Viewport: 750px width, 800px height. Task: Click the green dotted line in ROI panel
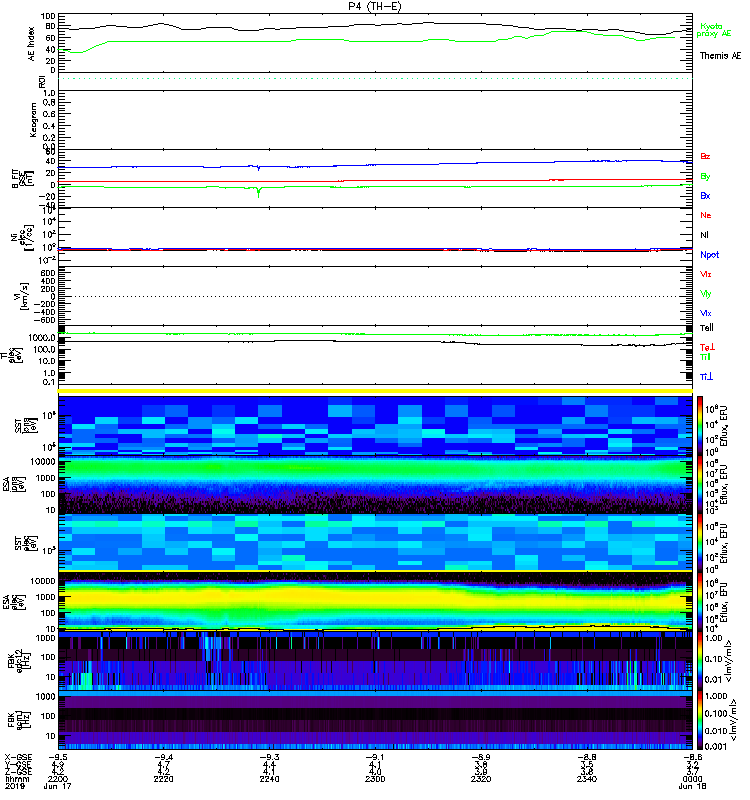(x=375, y=79)
